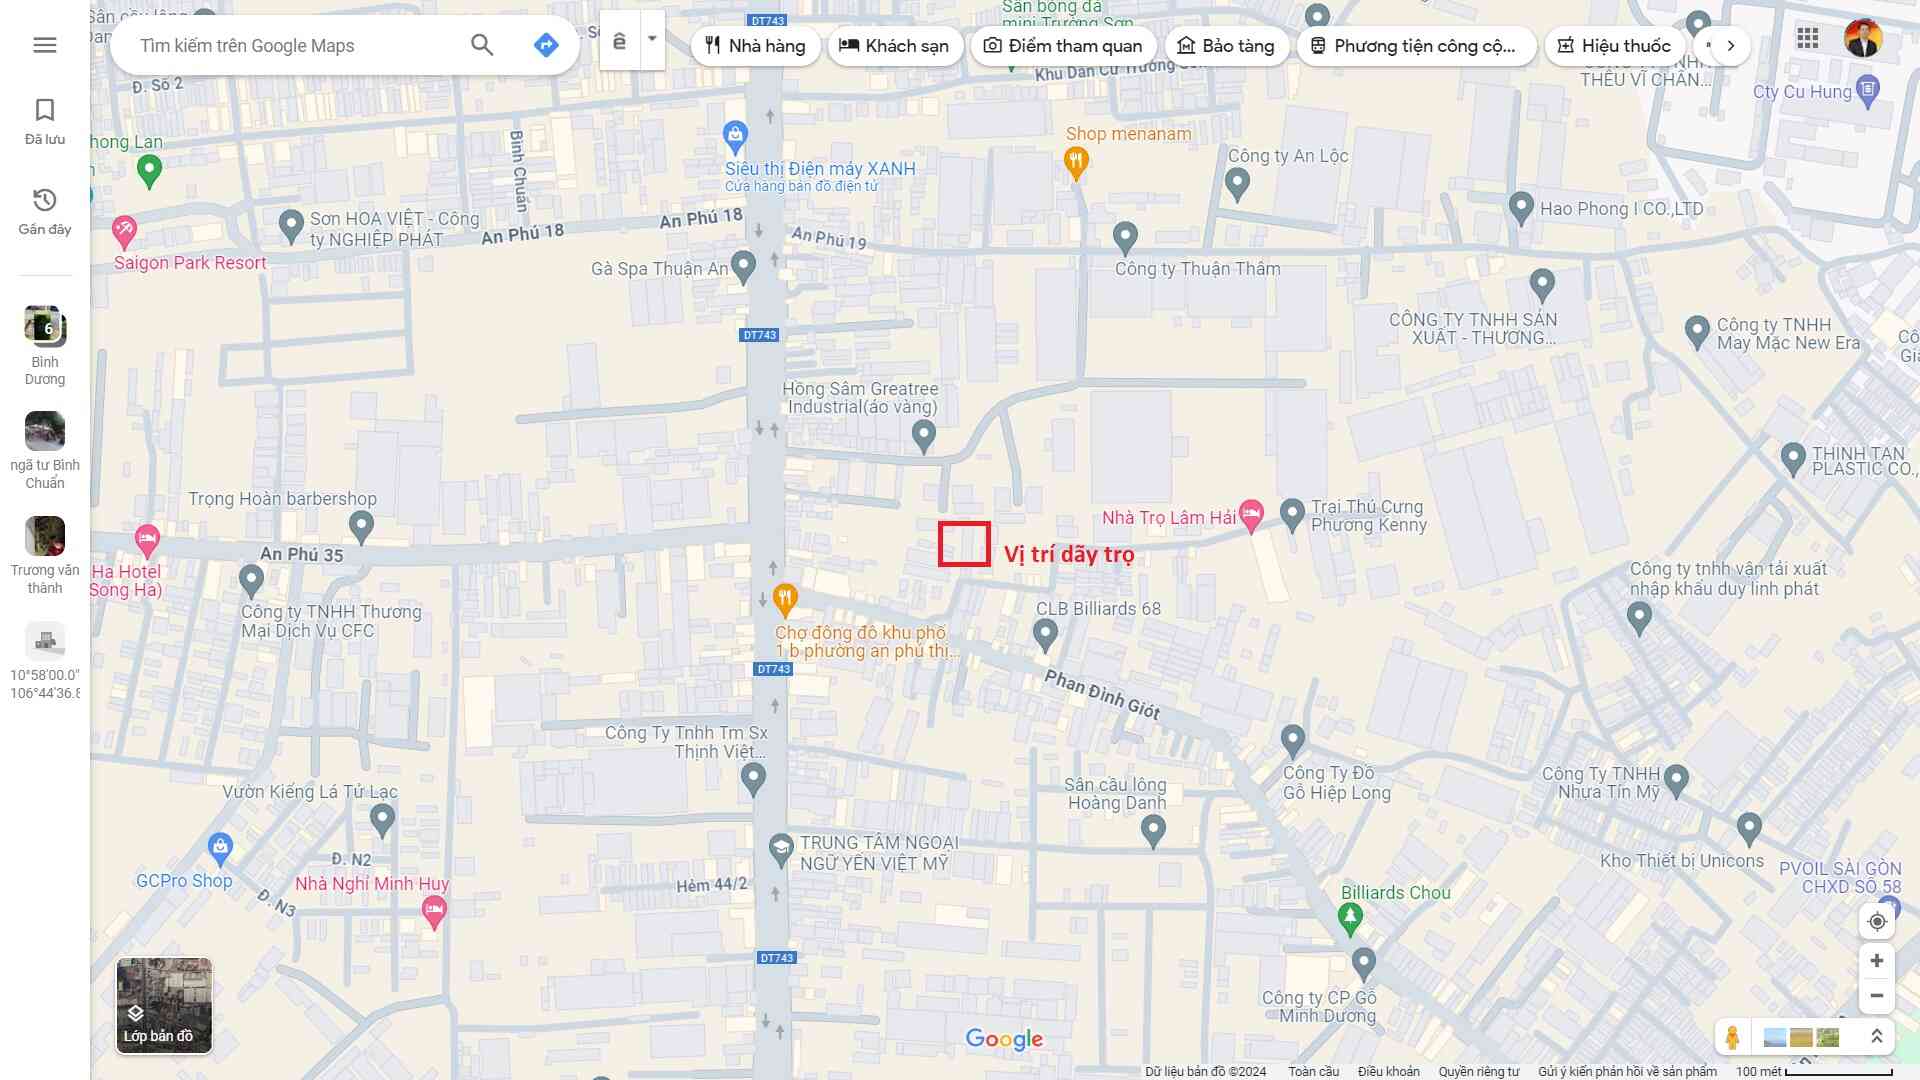Open the hamburger main menu
This screenshot has height=1080, width=1920.
click(x=45, y=45)
